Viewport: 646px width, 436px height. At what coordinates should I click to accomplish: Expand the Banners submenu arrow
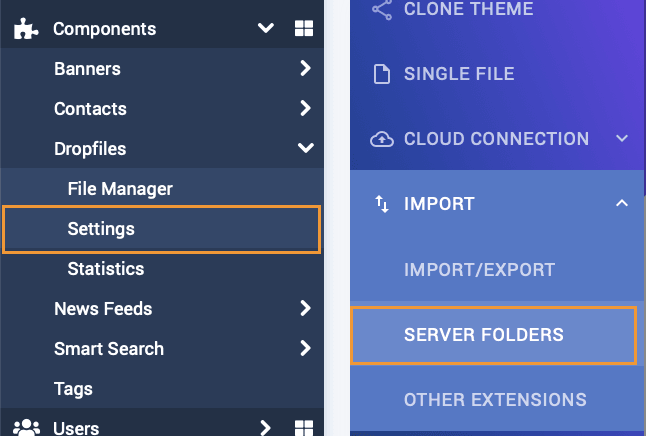[x=305, y=69]
